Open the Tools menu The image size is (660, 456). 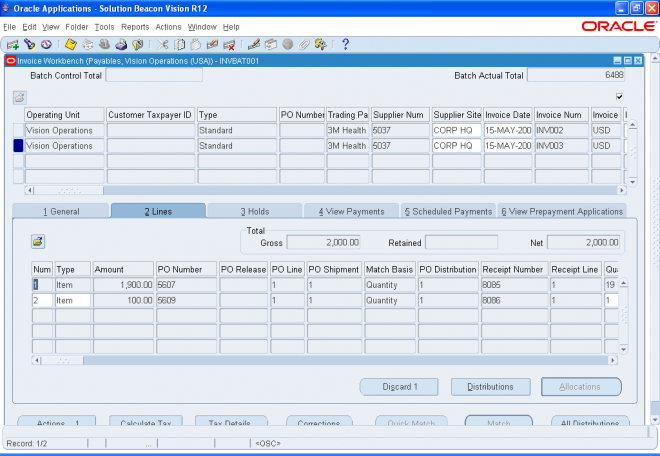click(x=104, y=27)
